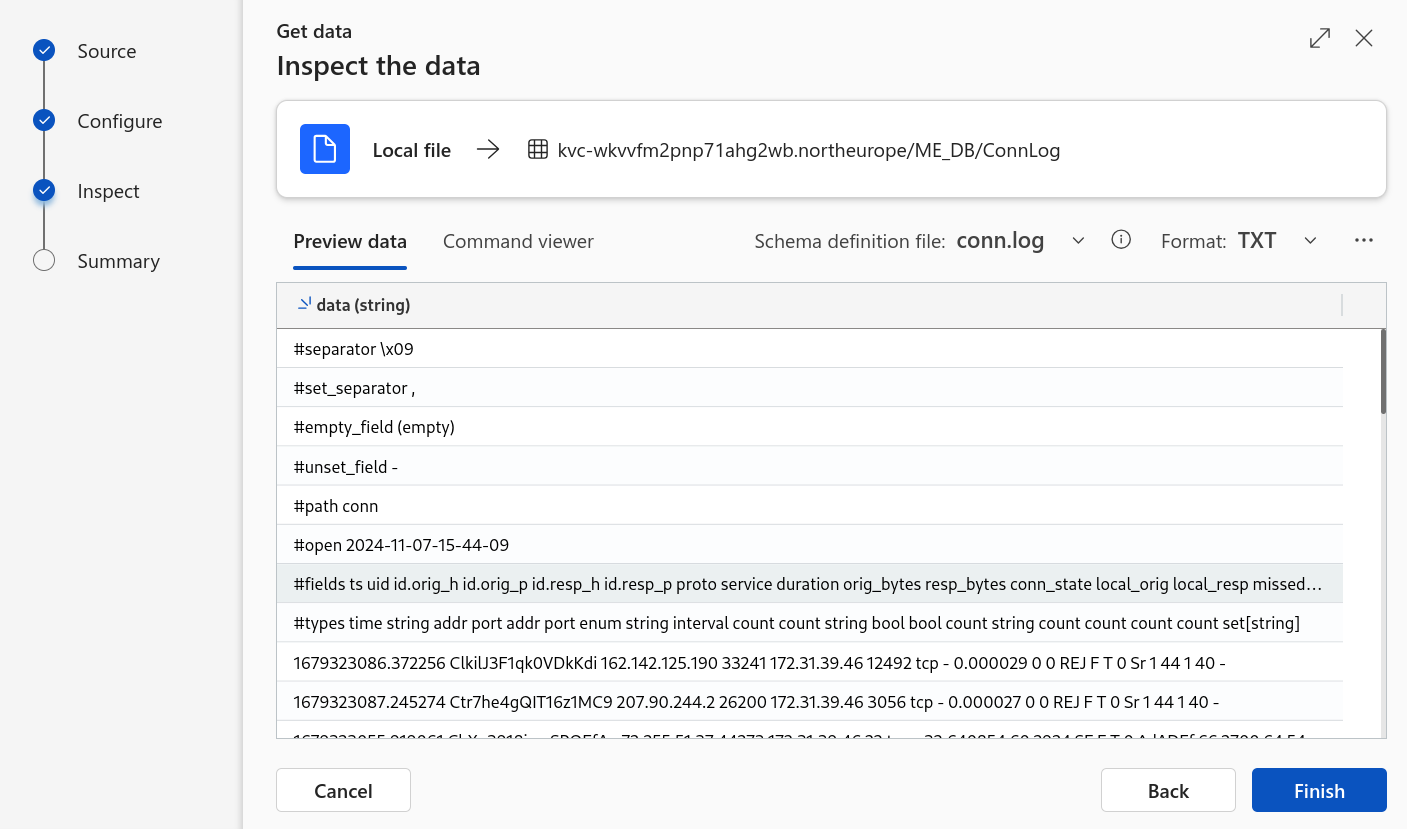This screenshot has width=1407, height=829.
Task: Click the preview table vertical scrollbar
Action: [x=1383, y=370]
